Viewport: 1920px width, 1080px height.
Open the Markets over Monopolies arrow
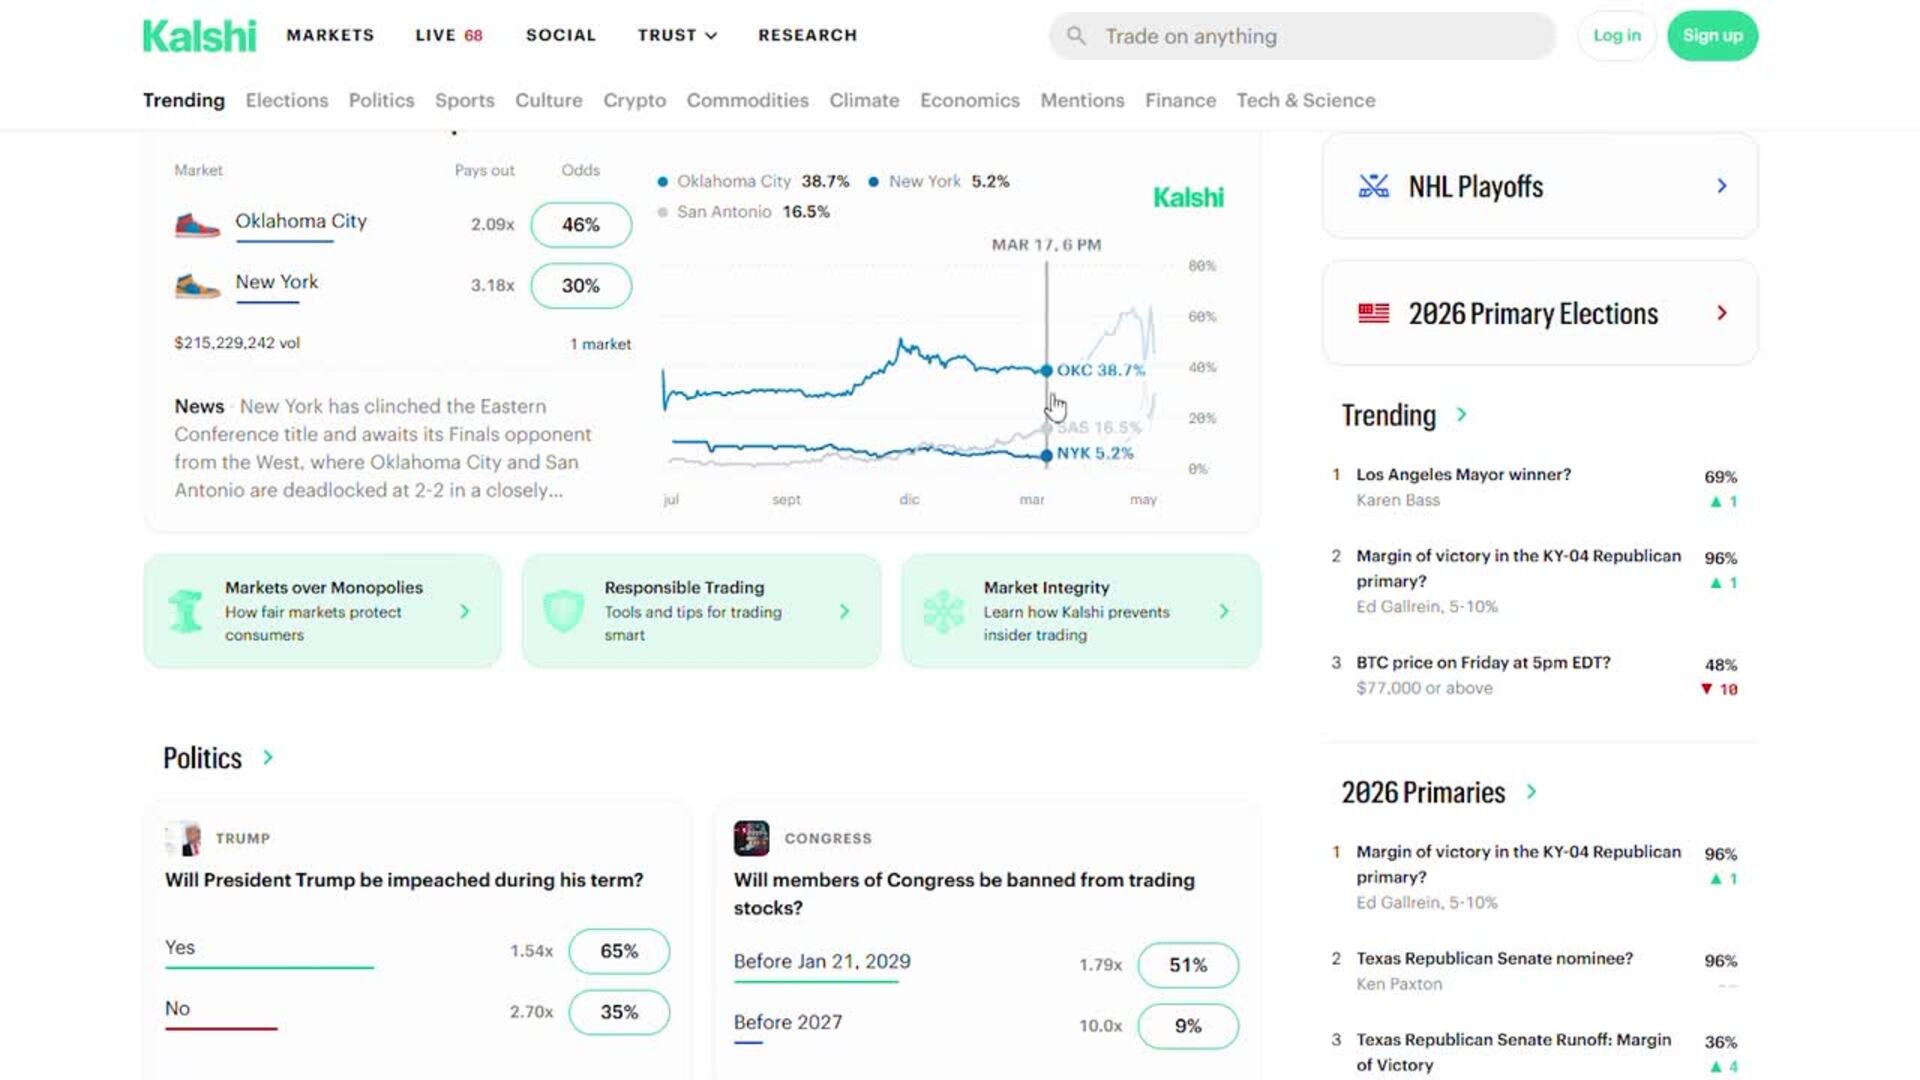pos(465,611)
